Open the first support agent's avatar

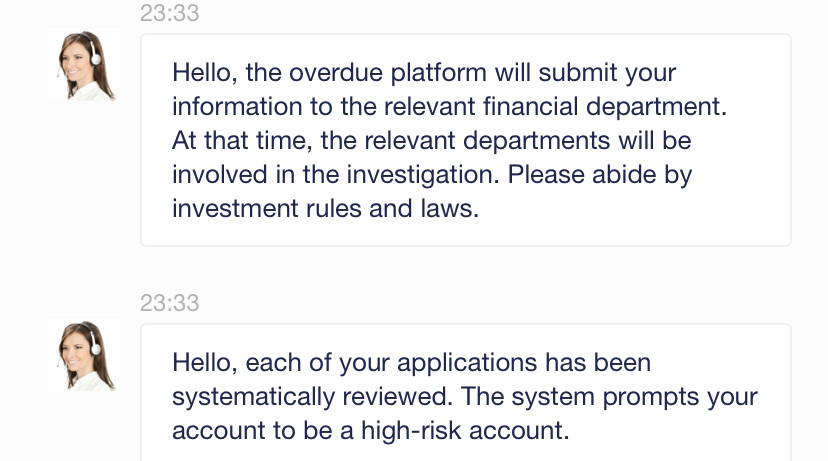[x=83, y=65]
